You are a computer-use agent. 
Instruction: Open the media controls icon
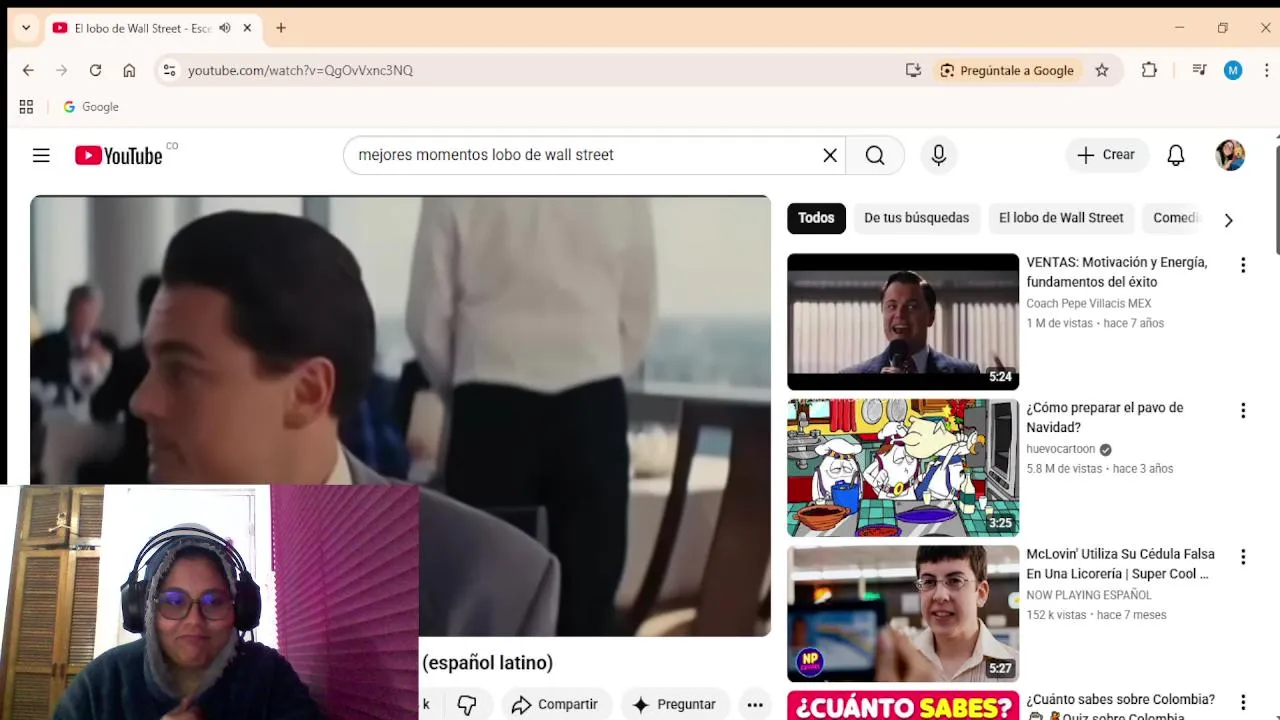coord(1199,70)
